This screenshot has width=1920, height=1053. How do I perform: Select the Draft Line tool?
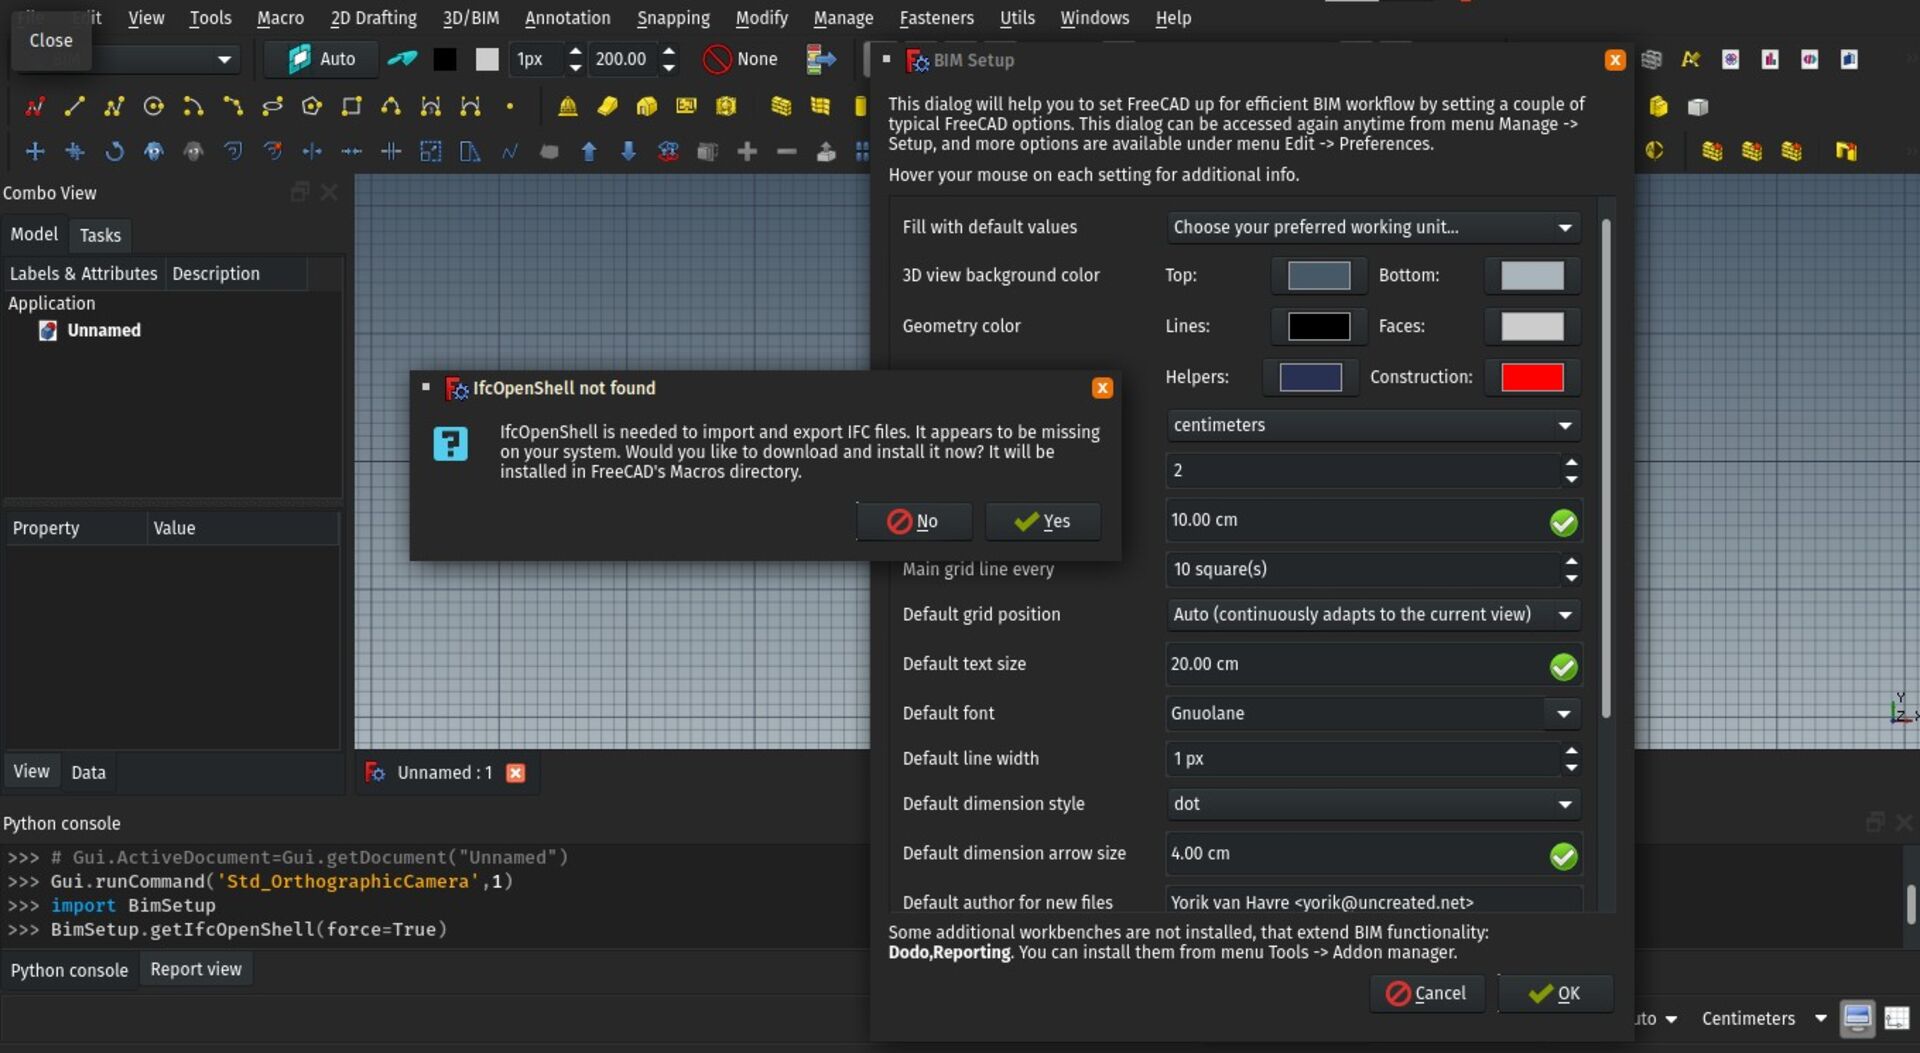tap(74, 106)
